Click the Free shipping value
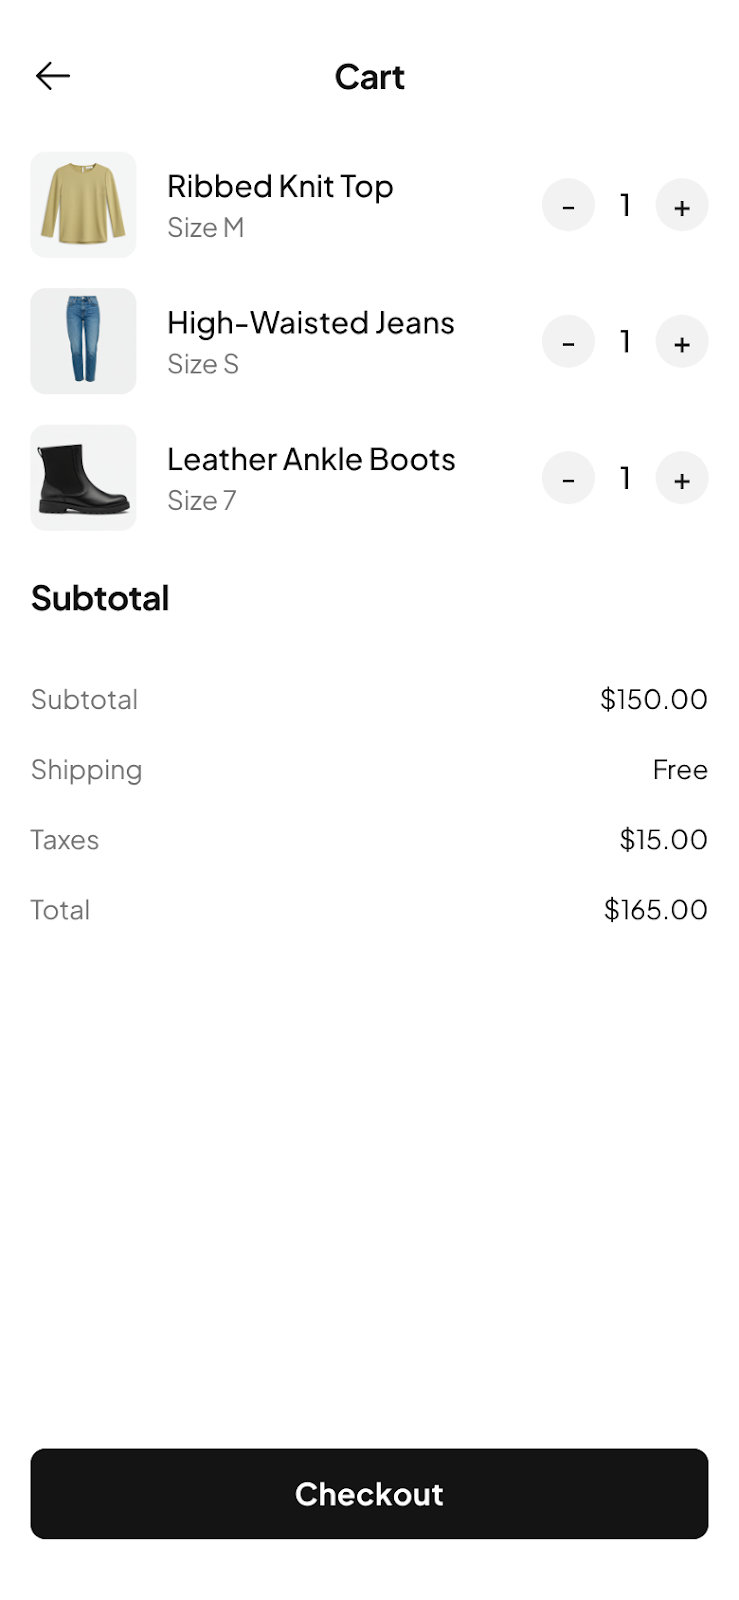 (680, 770)
